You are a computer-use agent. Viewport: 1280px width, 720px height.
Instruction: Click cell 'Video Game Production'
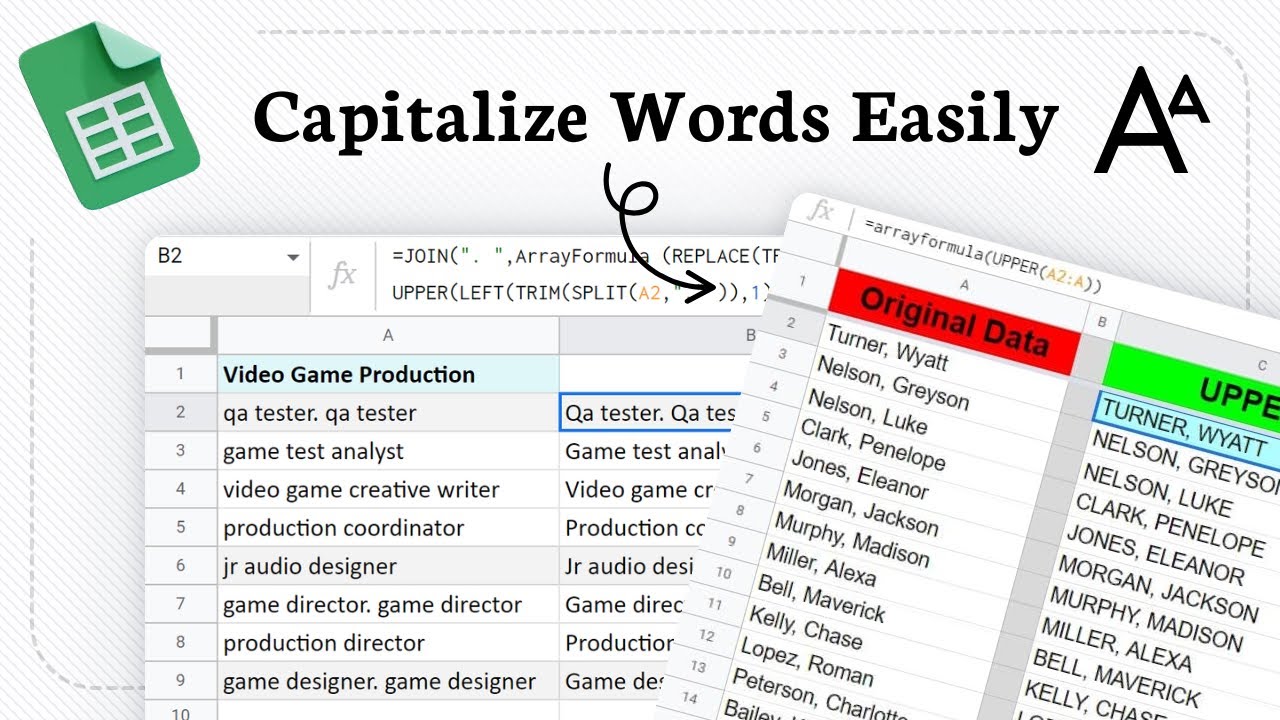pos(388,374)
